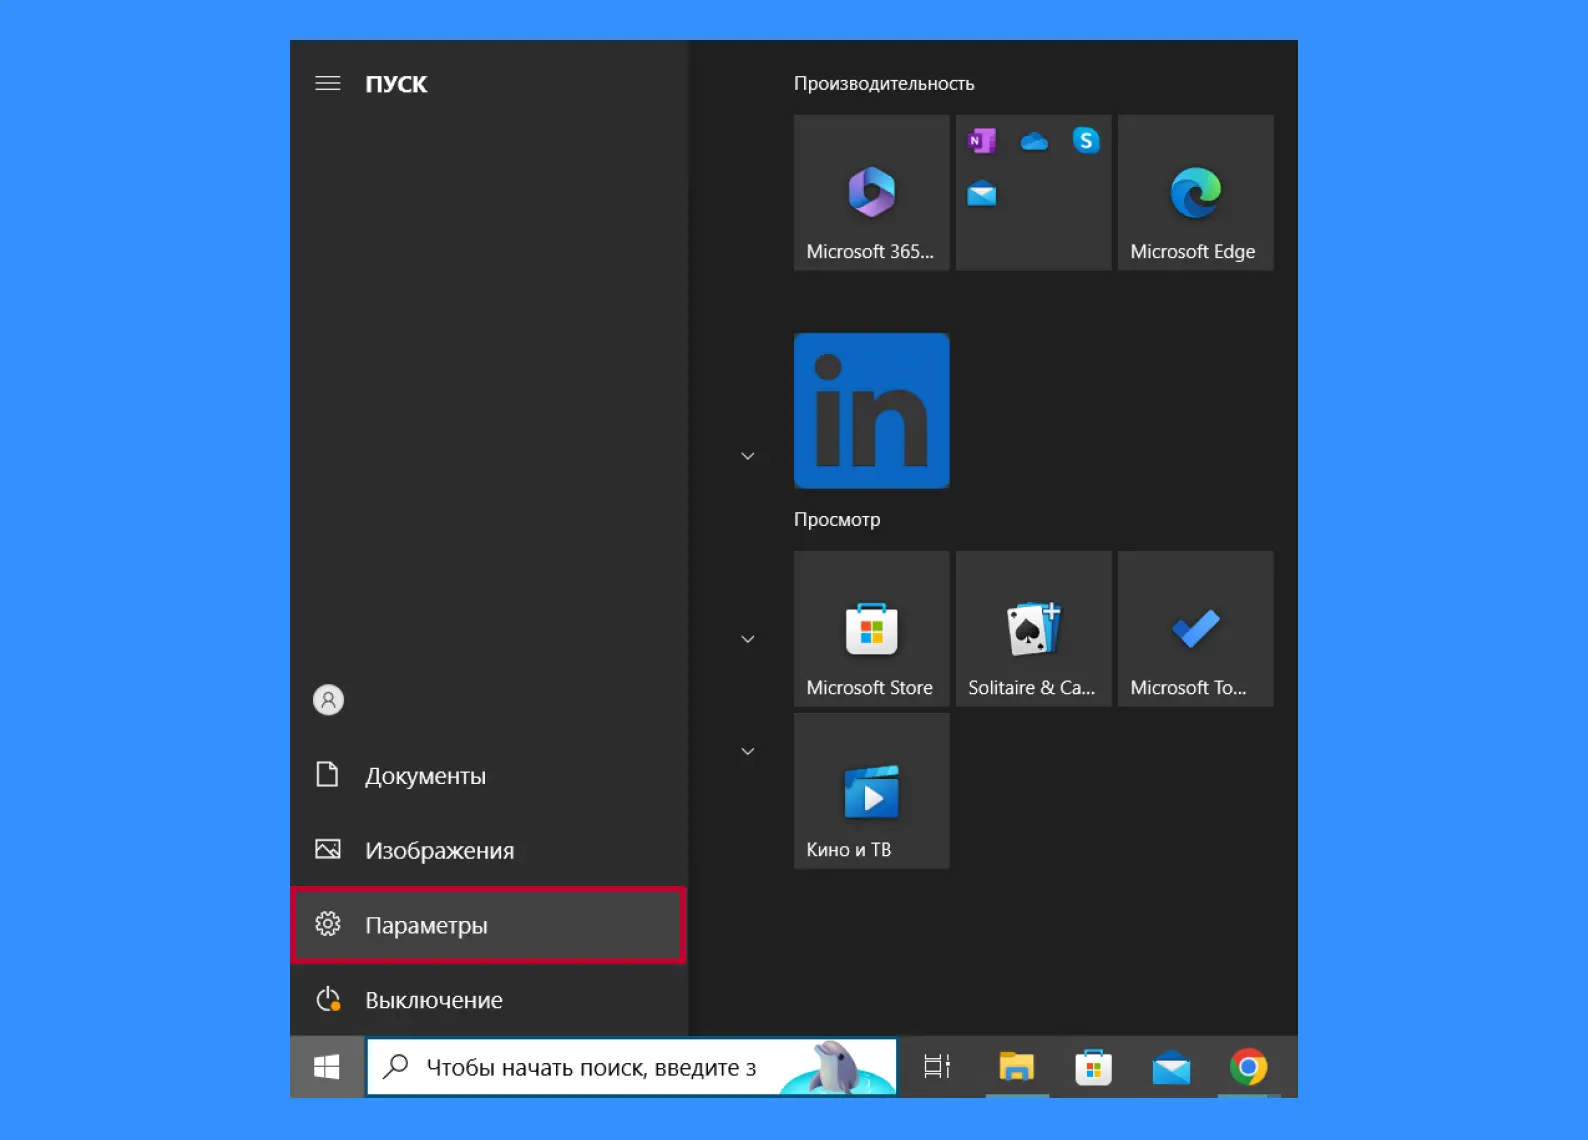The width and height of the screenshot is (1588, 1140).
Task: Open Mail from the tile folder
Action: pos(982,193)
